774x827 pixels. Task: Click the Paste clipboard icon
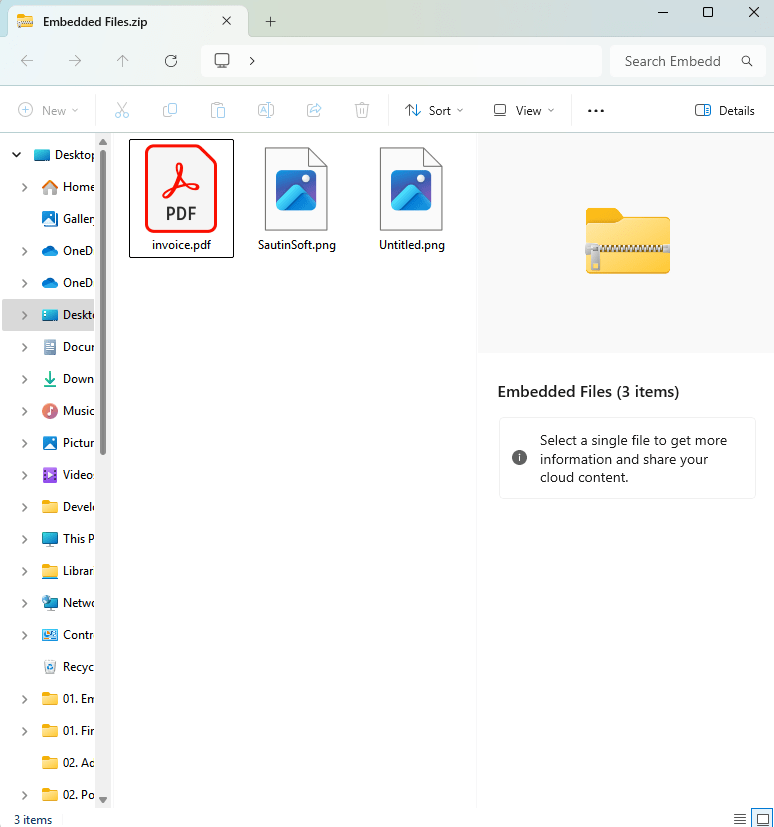(218, 110)
